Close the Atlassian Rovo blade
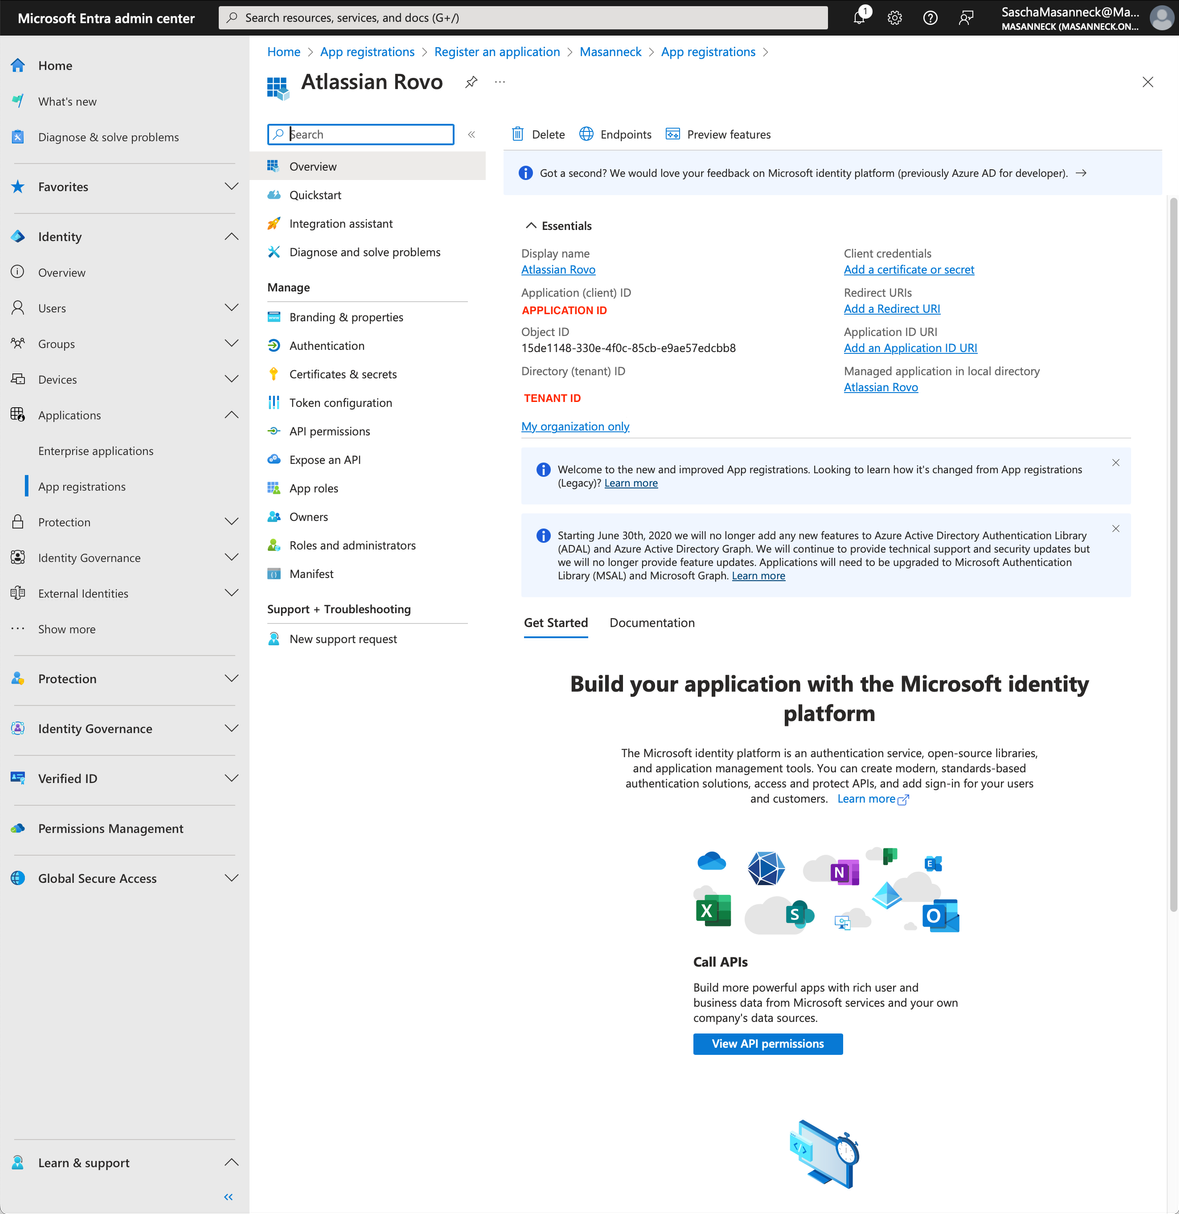 1148,82
